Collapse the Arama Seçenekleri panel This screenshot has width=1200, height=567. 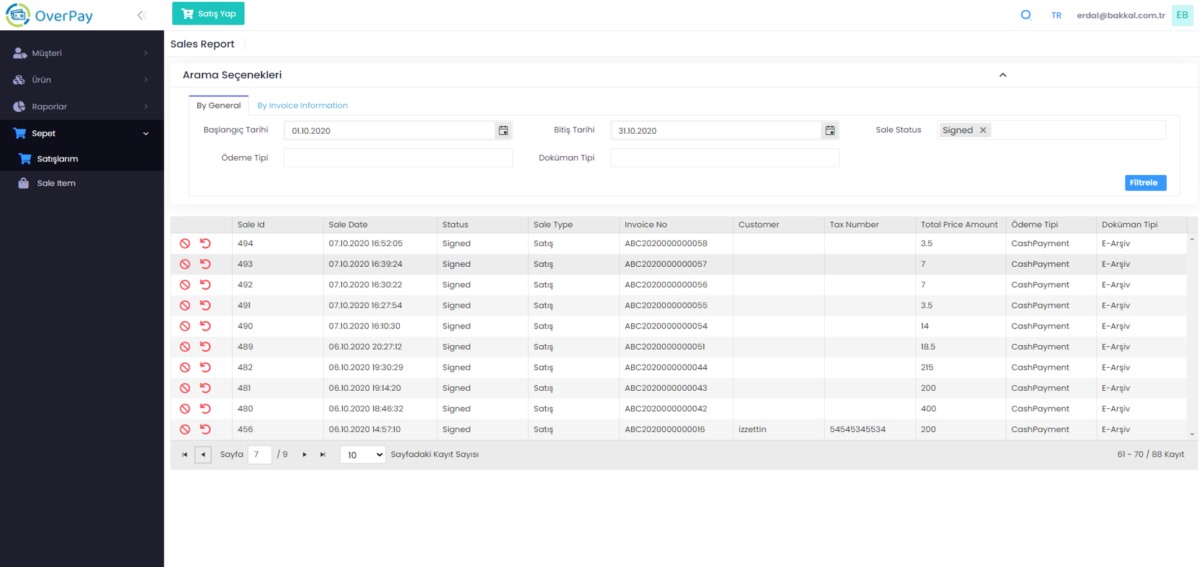point(1002,75)
